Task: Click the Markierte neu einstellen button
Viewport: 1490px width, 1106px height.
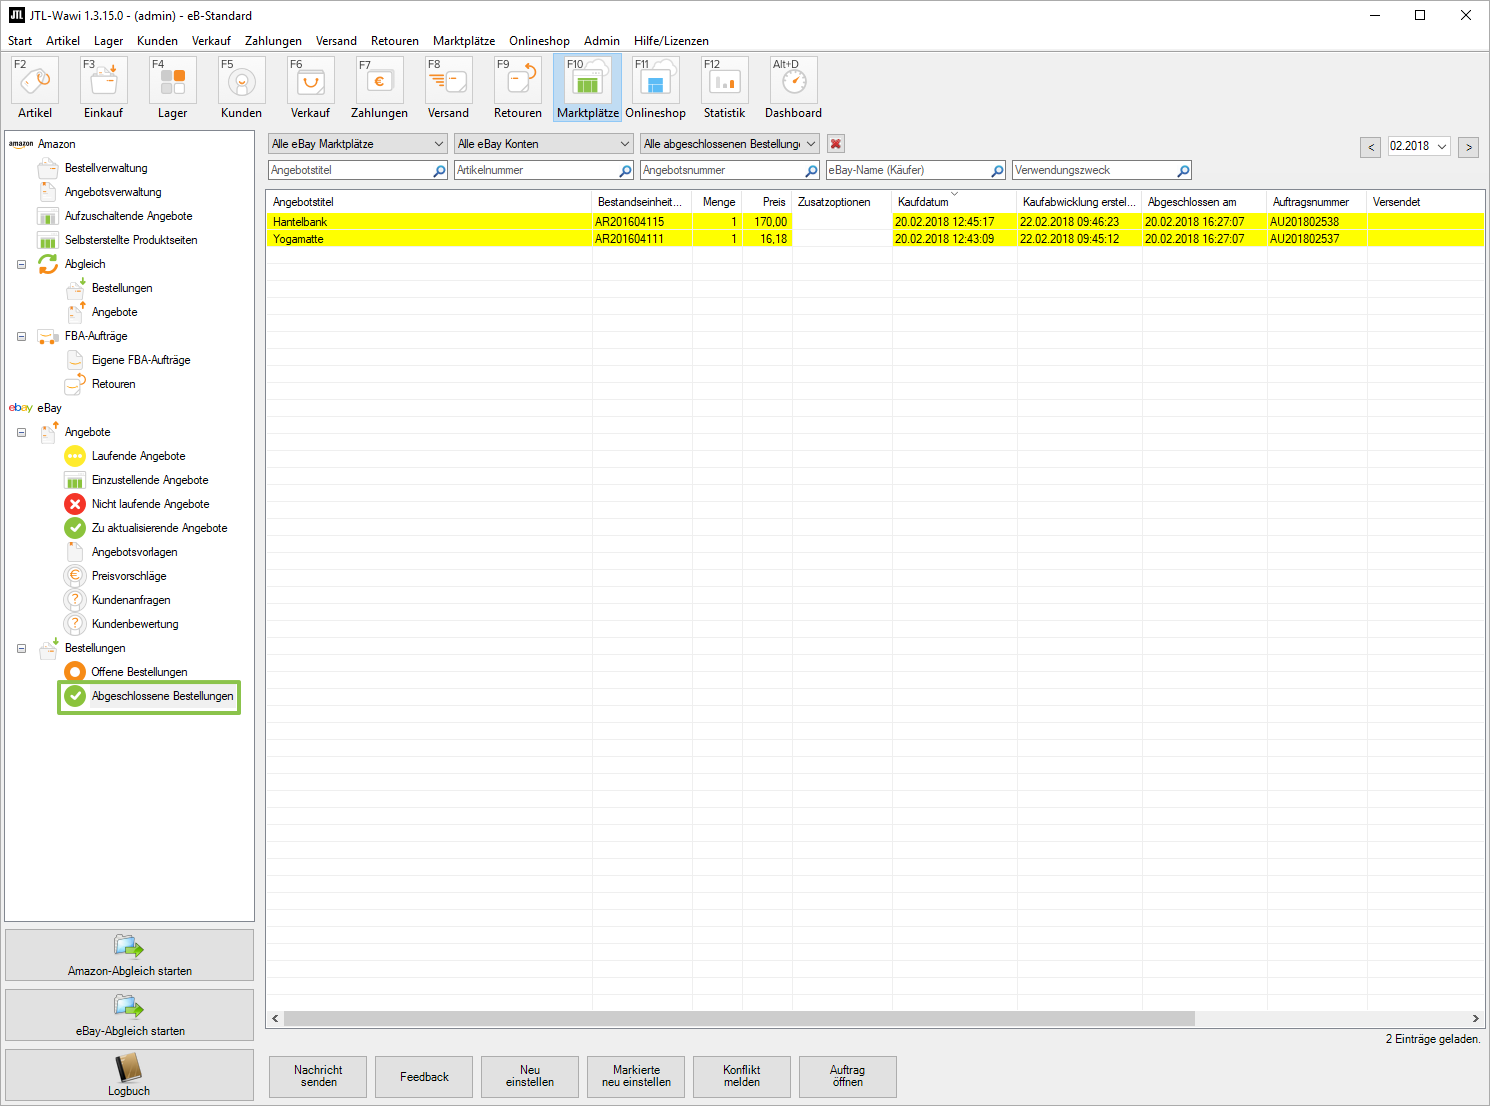Action: (x=636, y=1076)
